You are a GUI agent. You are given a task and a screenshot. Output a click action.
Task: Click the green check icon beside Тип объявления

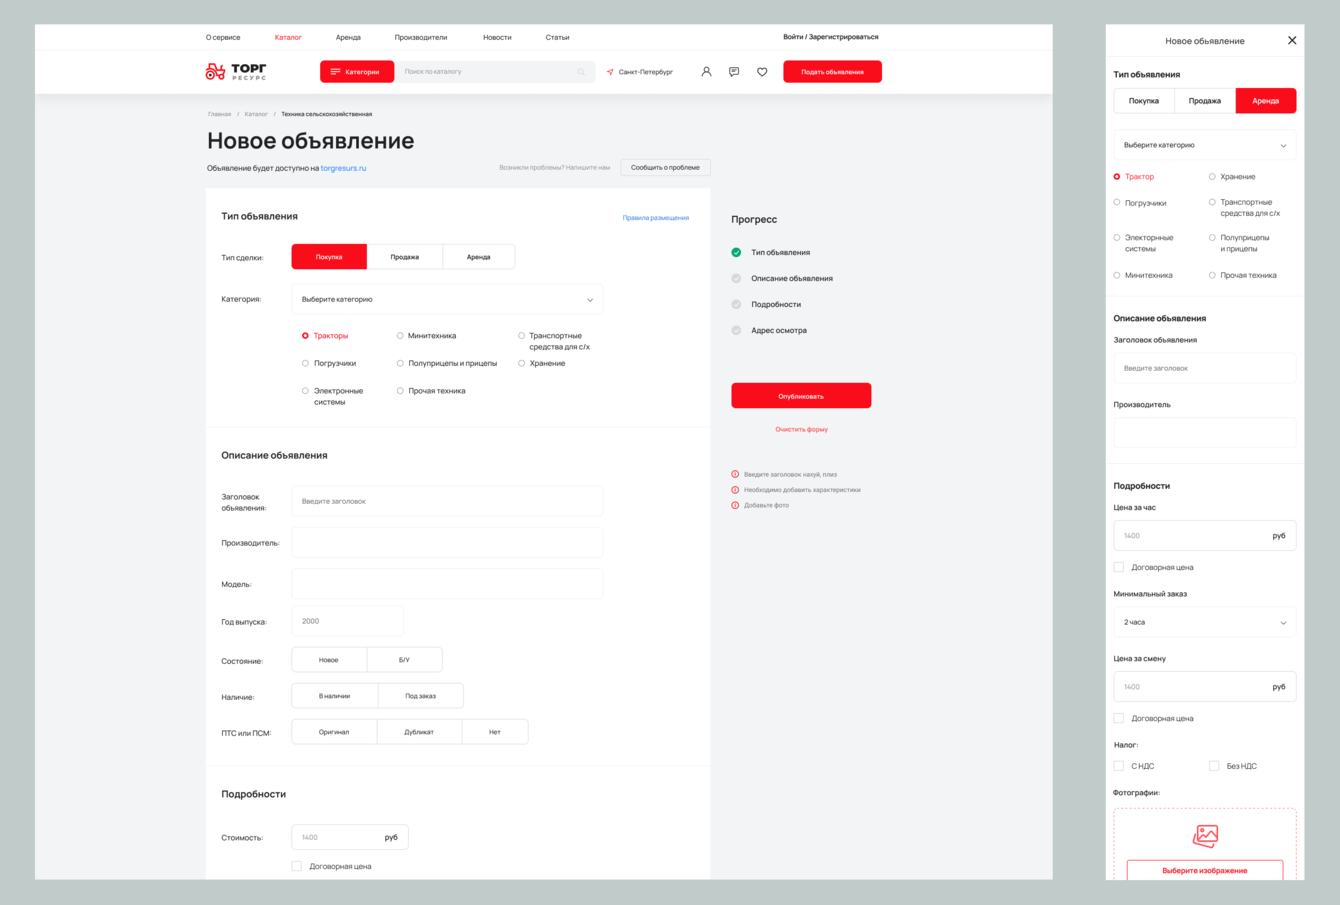tap(736, 252)
